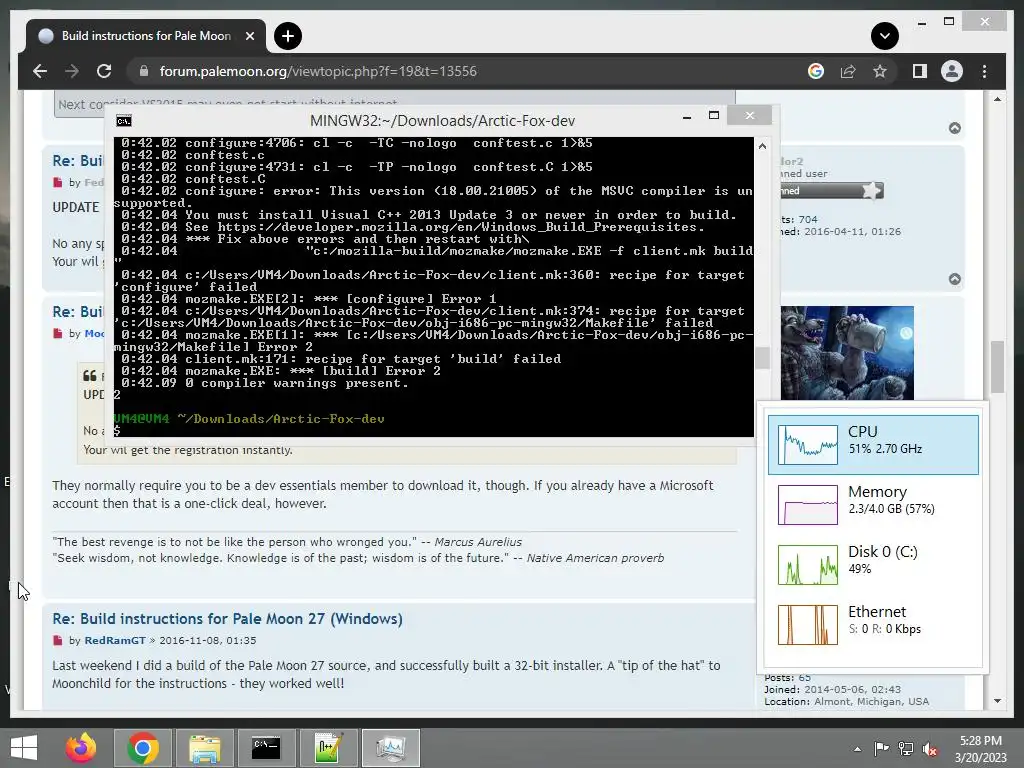Open a new tab with plus button
Image resolution: width=1024 pixels, height=768 pixels.
288,36
